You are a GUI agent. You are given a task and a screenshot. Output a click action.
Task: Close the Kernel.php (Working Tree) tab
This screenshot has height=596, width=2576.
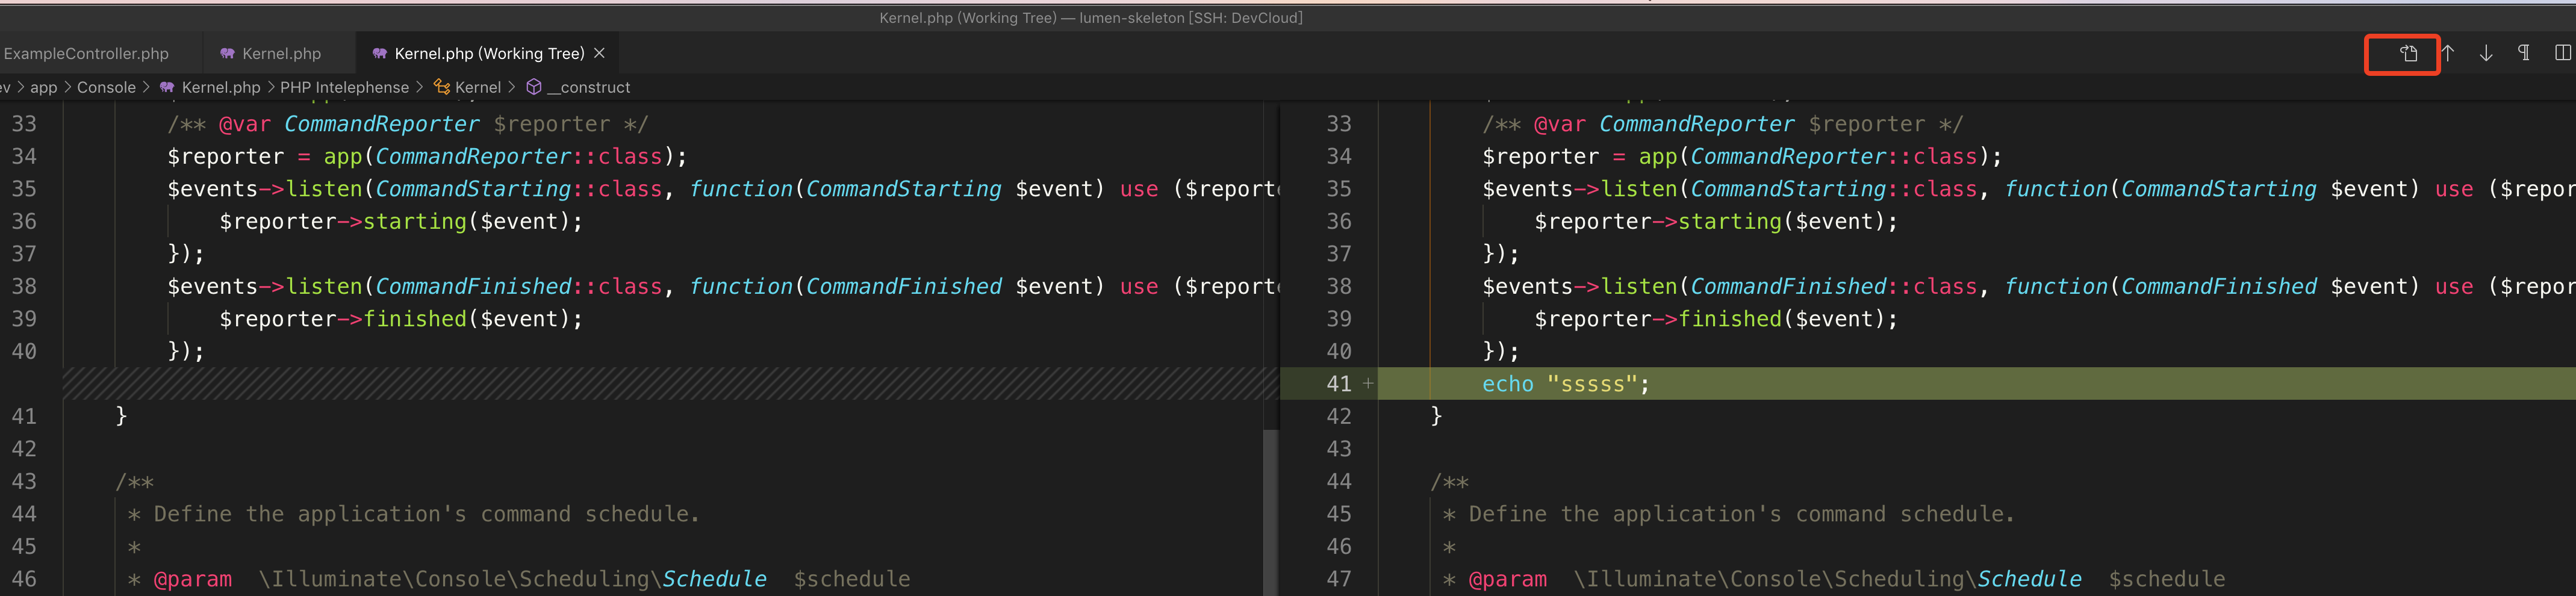pyautogui.click(x=599, y=53)
